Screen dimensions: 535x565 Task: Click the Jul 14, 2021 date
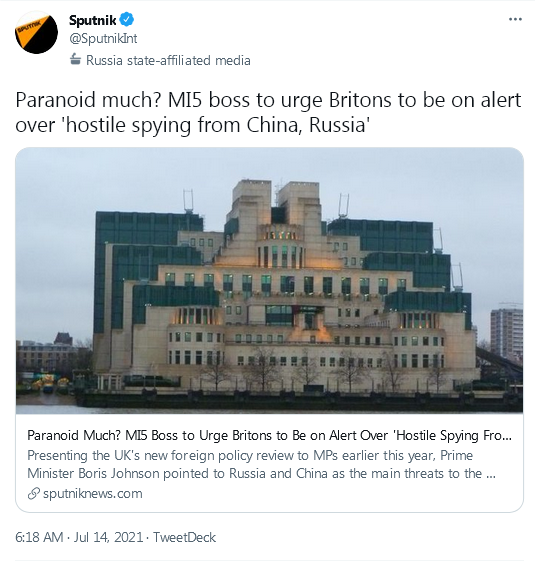[108, 538]
